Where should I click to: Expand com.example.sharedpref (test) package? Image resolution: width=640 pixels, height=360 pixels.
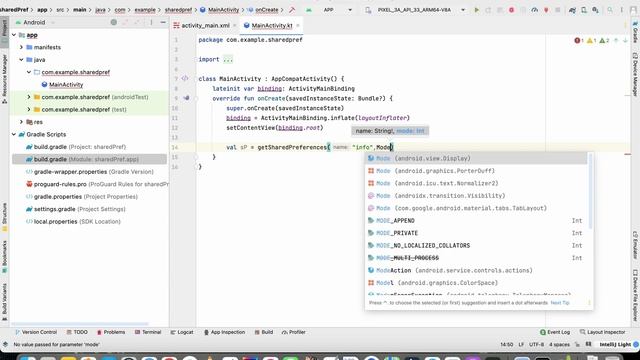29,109
